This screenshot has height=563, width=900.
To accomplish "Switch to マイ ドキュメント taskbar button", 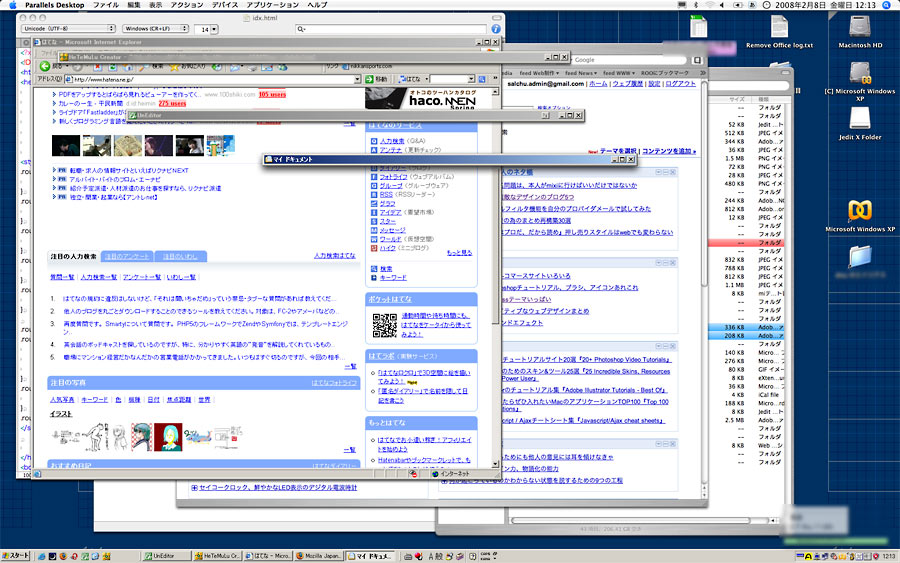I will click(x=370, y=556).
